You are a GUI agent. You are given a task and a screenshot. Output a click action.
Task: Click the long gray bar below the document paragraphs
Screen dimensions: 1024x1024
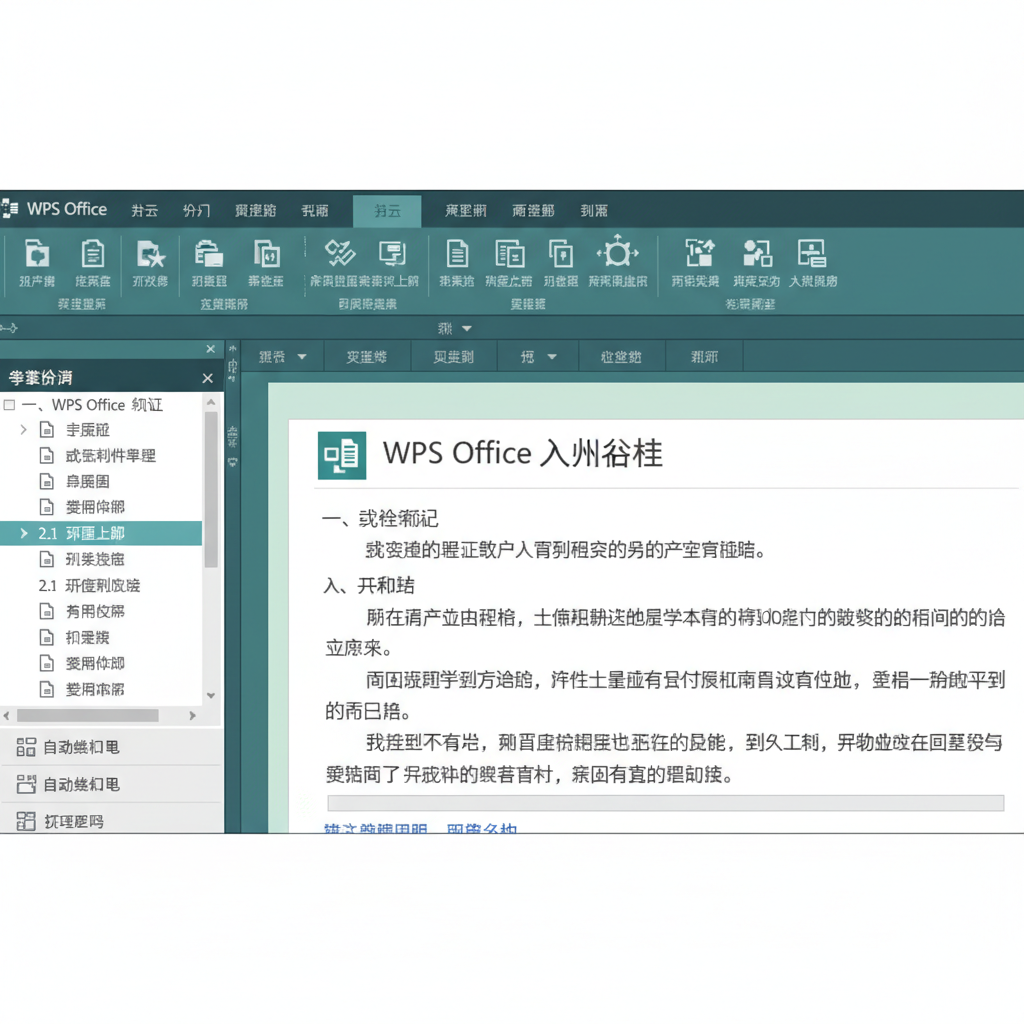click(665, 803)
